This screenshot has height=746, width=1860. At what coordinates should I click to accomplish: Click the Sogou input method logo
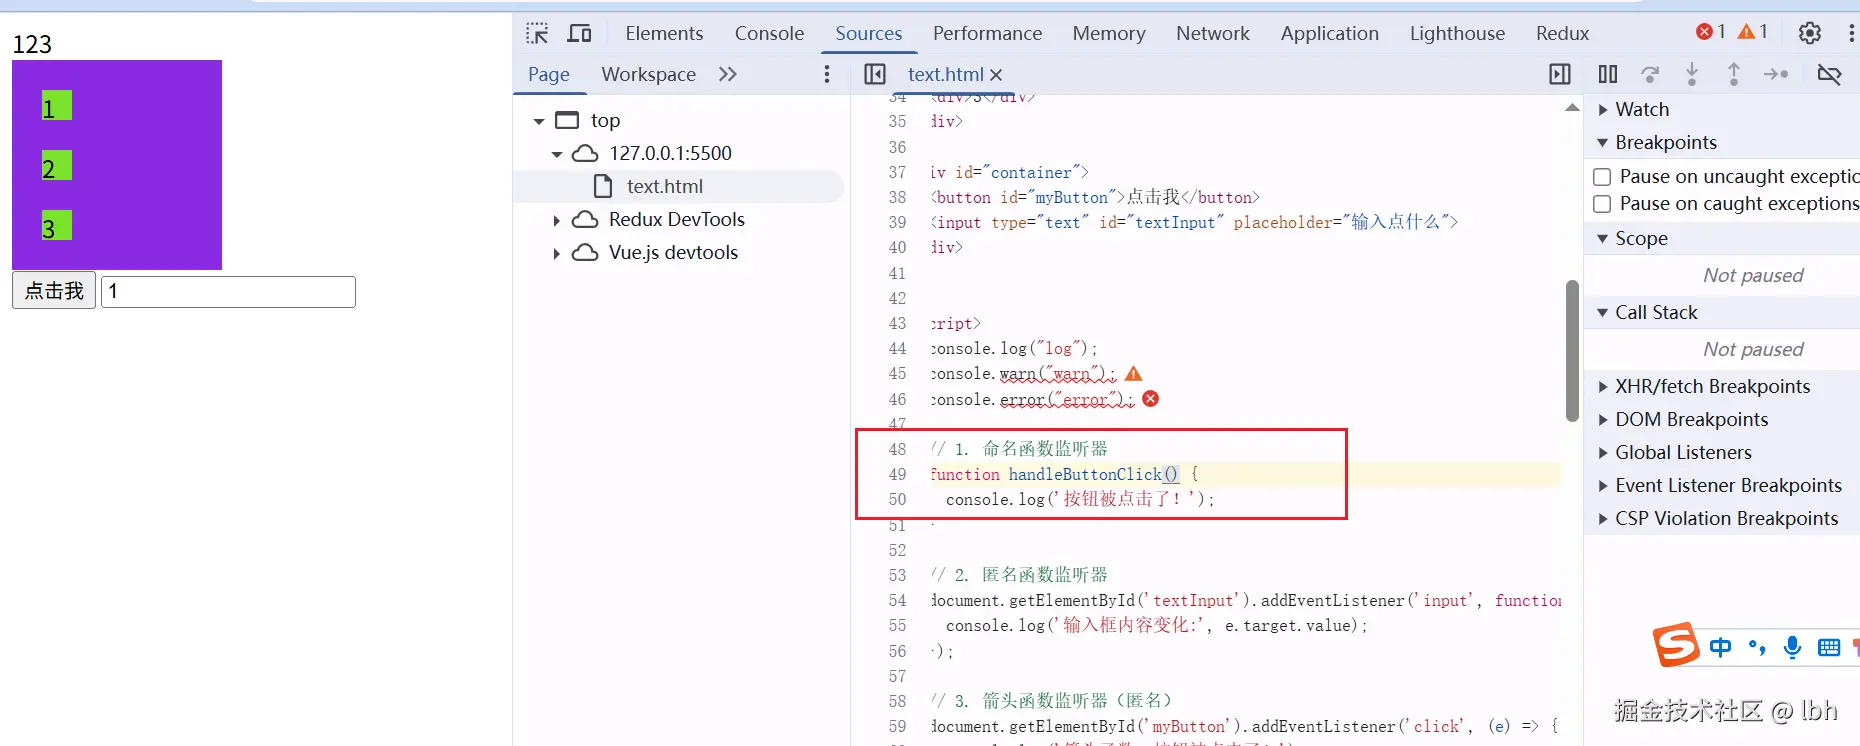pyautogui.click(x=1677, y=645)
